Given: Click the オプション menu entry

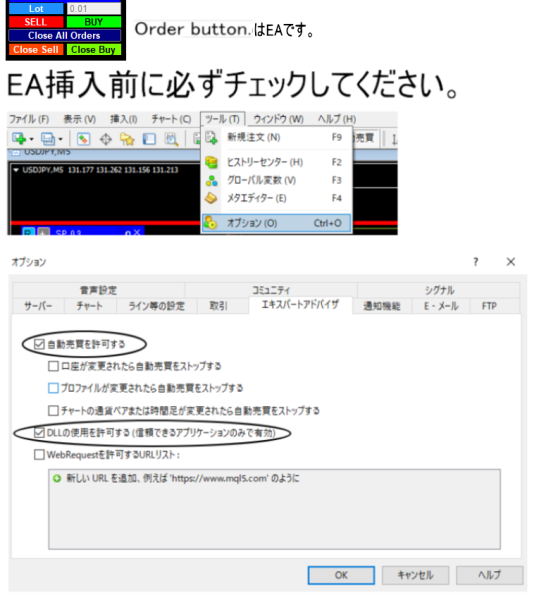Looking at the screenshot, I should coord(276,223).
